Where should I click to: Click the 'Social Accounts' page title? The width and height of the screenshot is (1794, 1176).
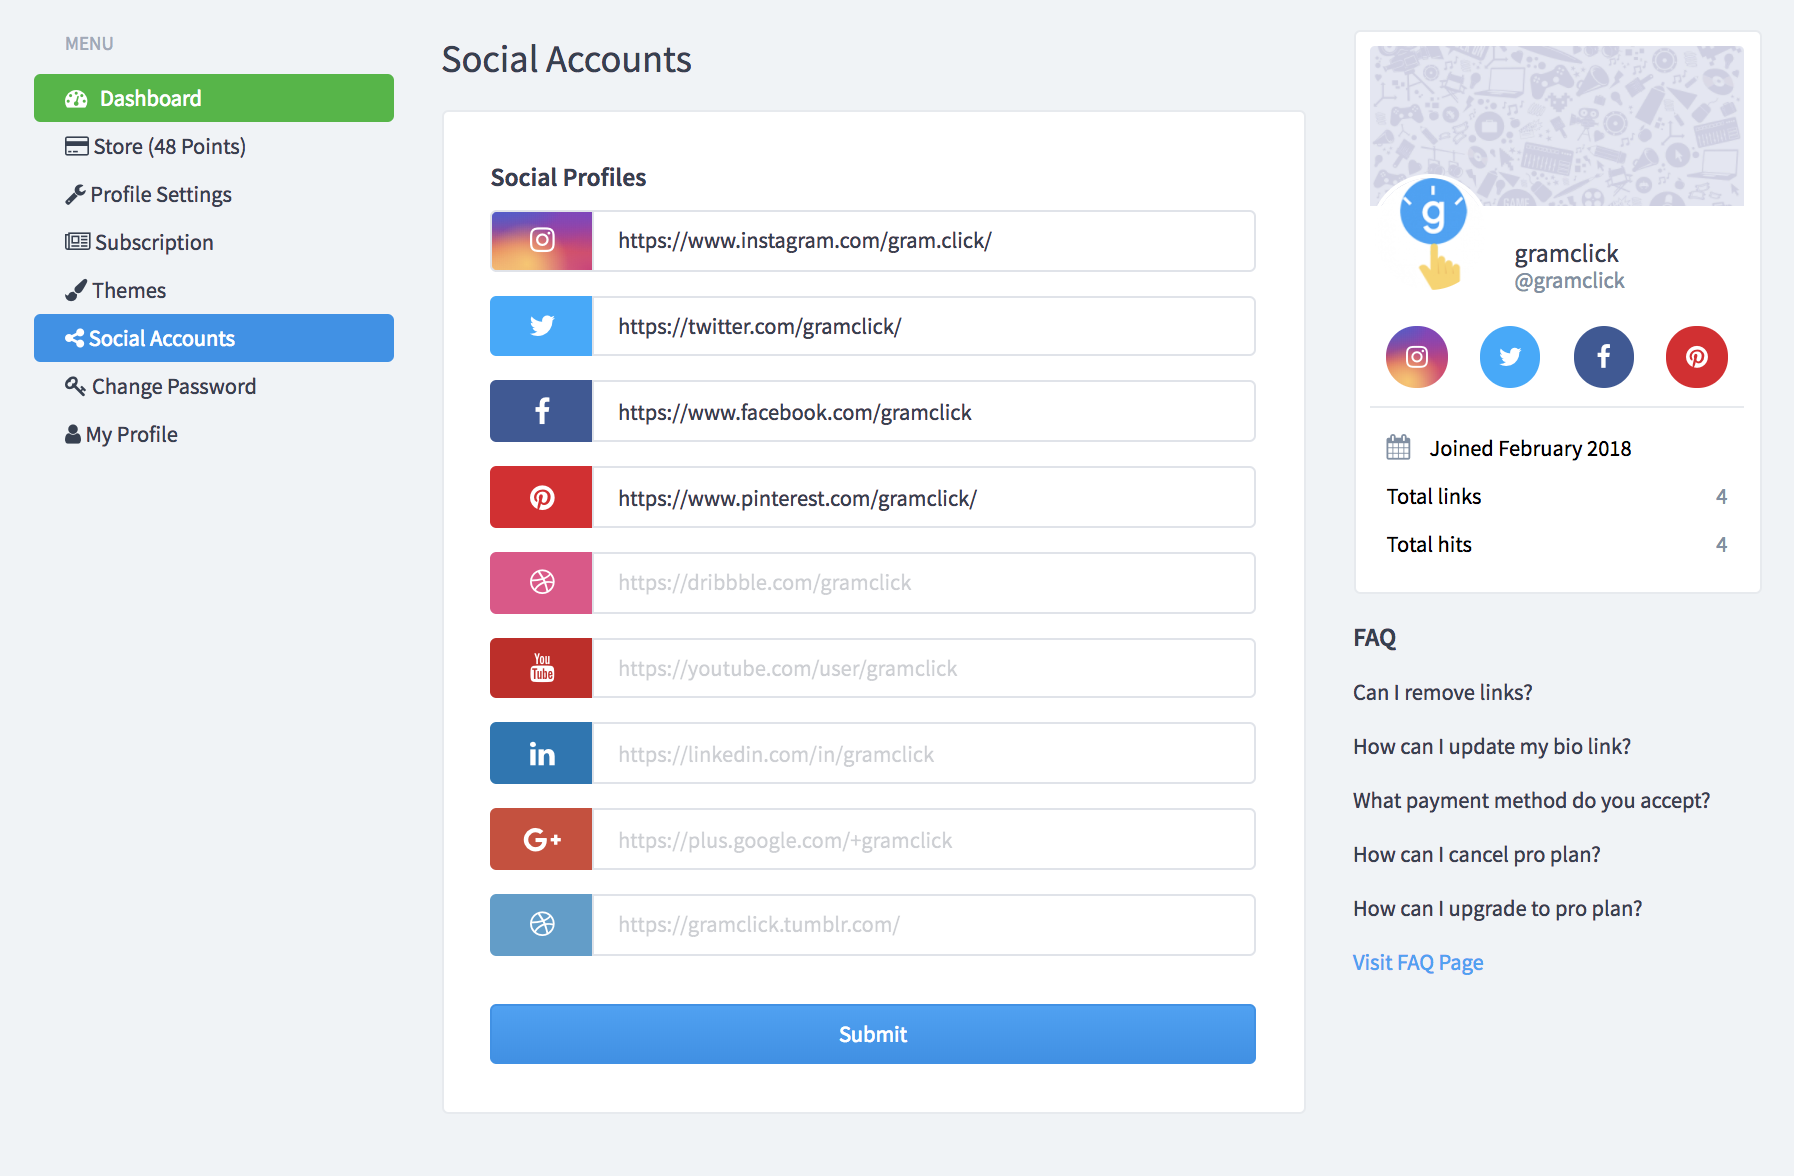(x=566, y=59)
